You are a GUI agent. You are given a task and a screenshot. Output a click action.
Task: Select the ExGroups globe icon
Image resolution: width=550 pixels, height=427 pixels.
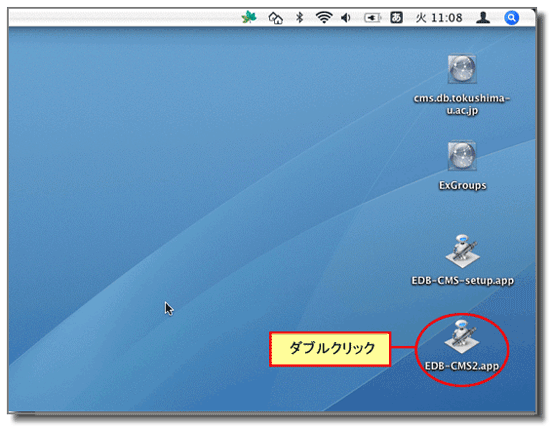(x=462, y=156)
